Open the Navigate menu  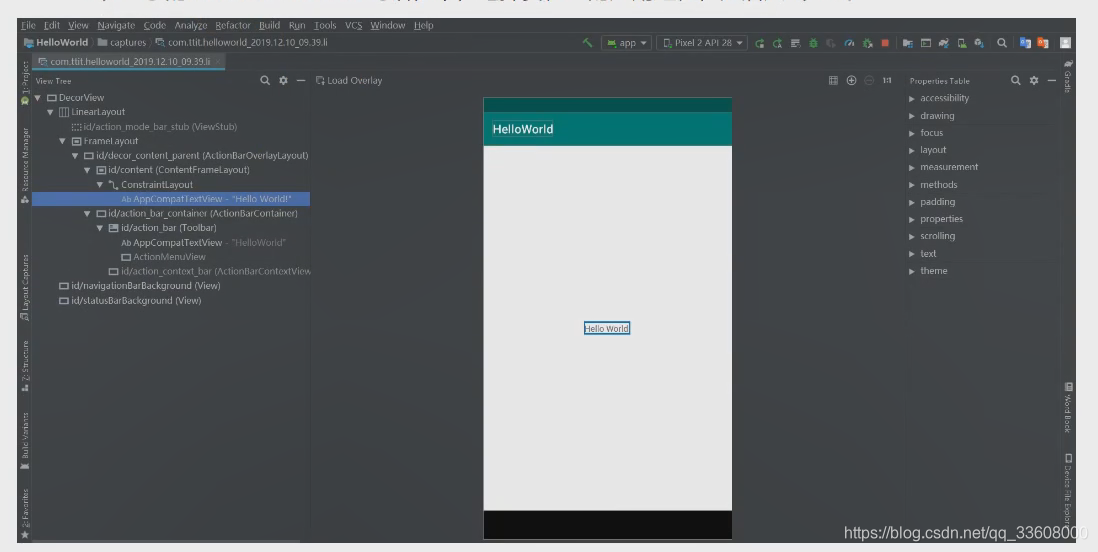coord(116,25)
